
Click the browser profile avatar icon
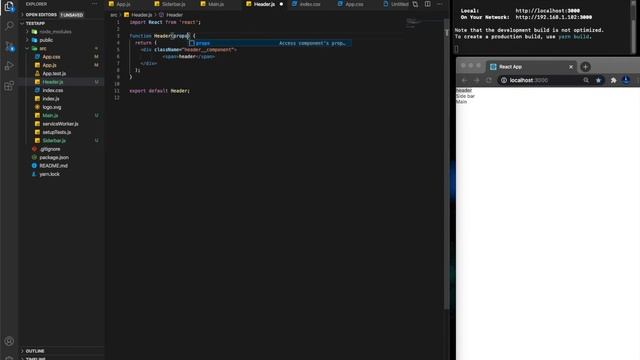click(626, 80)
